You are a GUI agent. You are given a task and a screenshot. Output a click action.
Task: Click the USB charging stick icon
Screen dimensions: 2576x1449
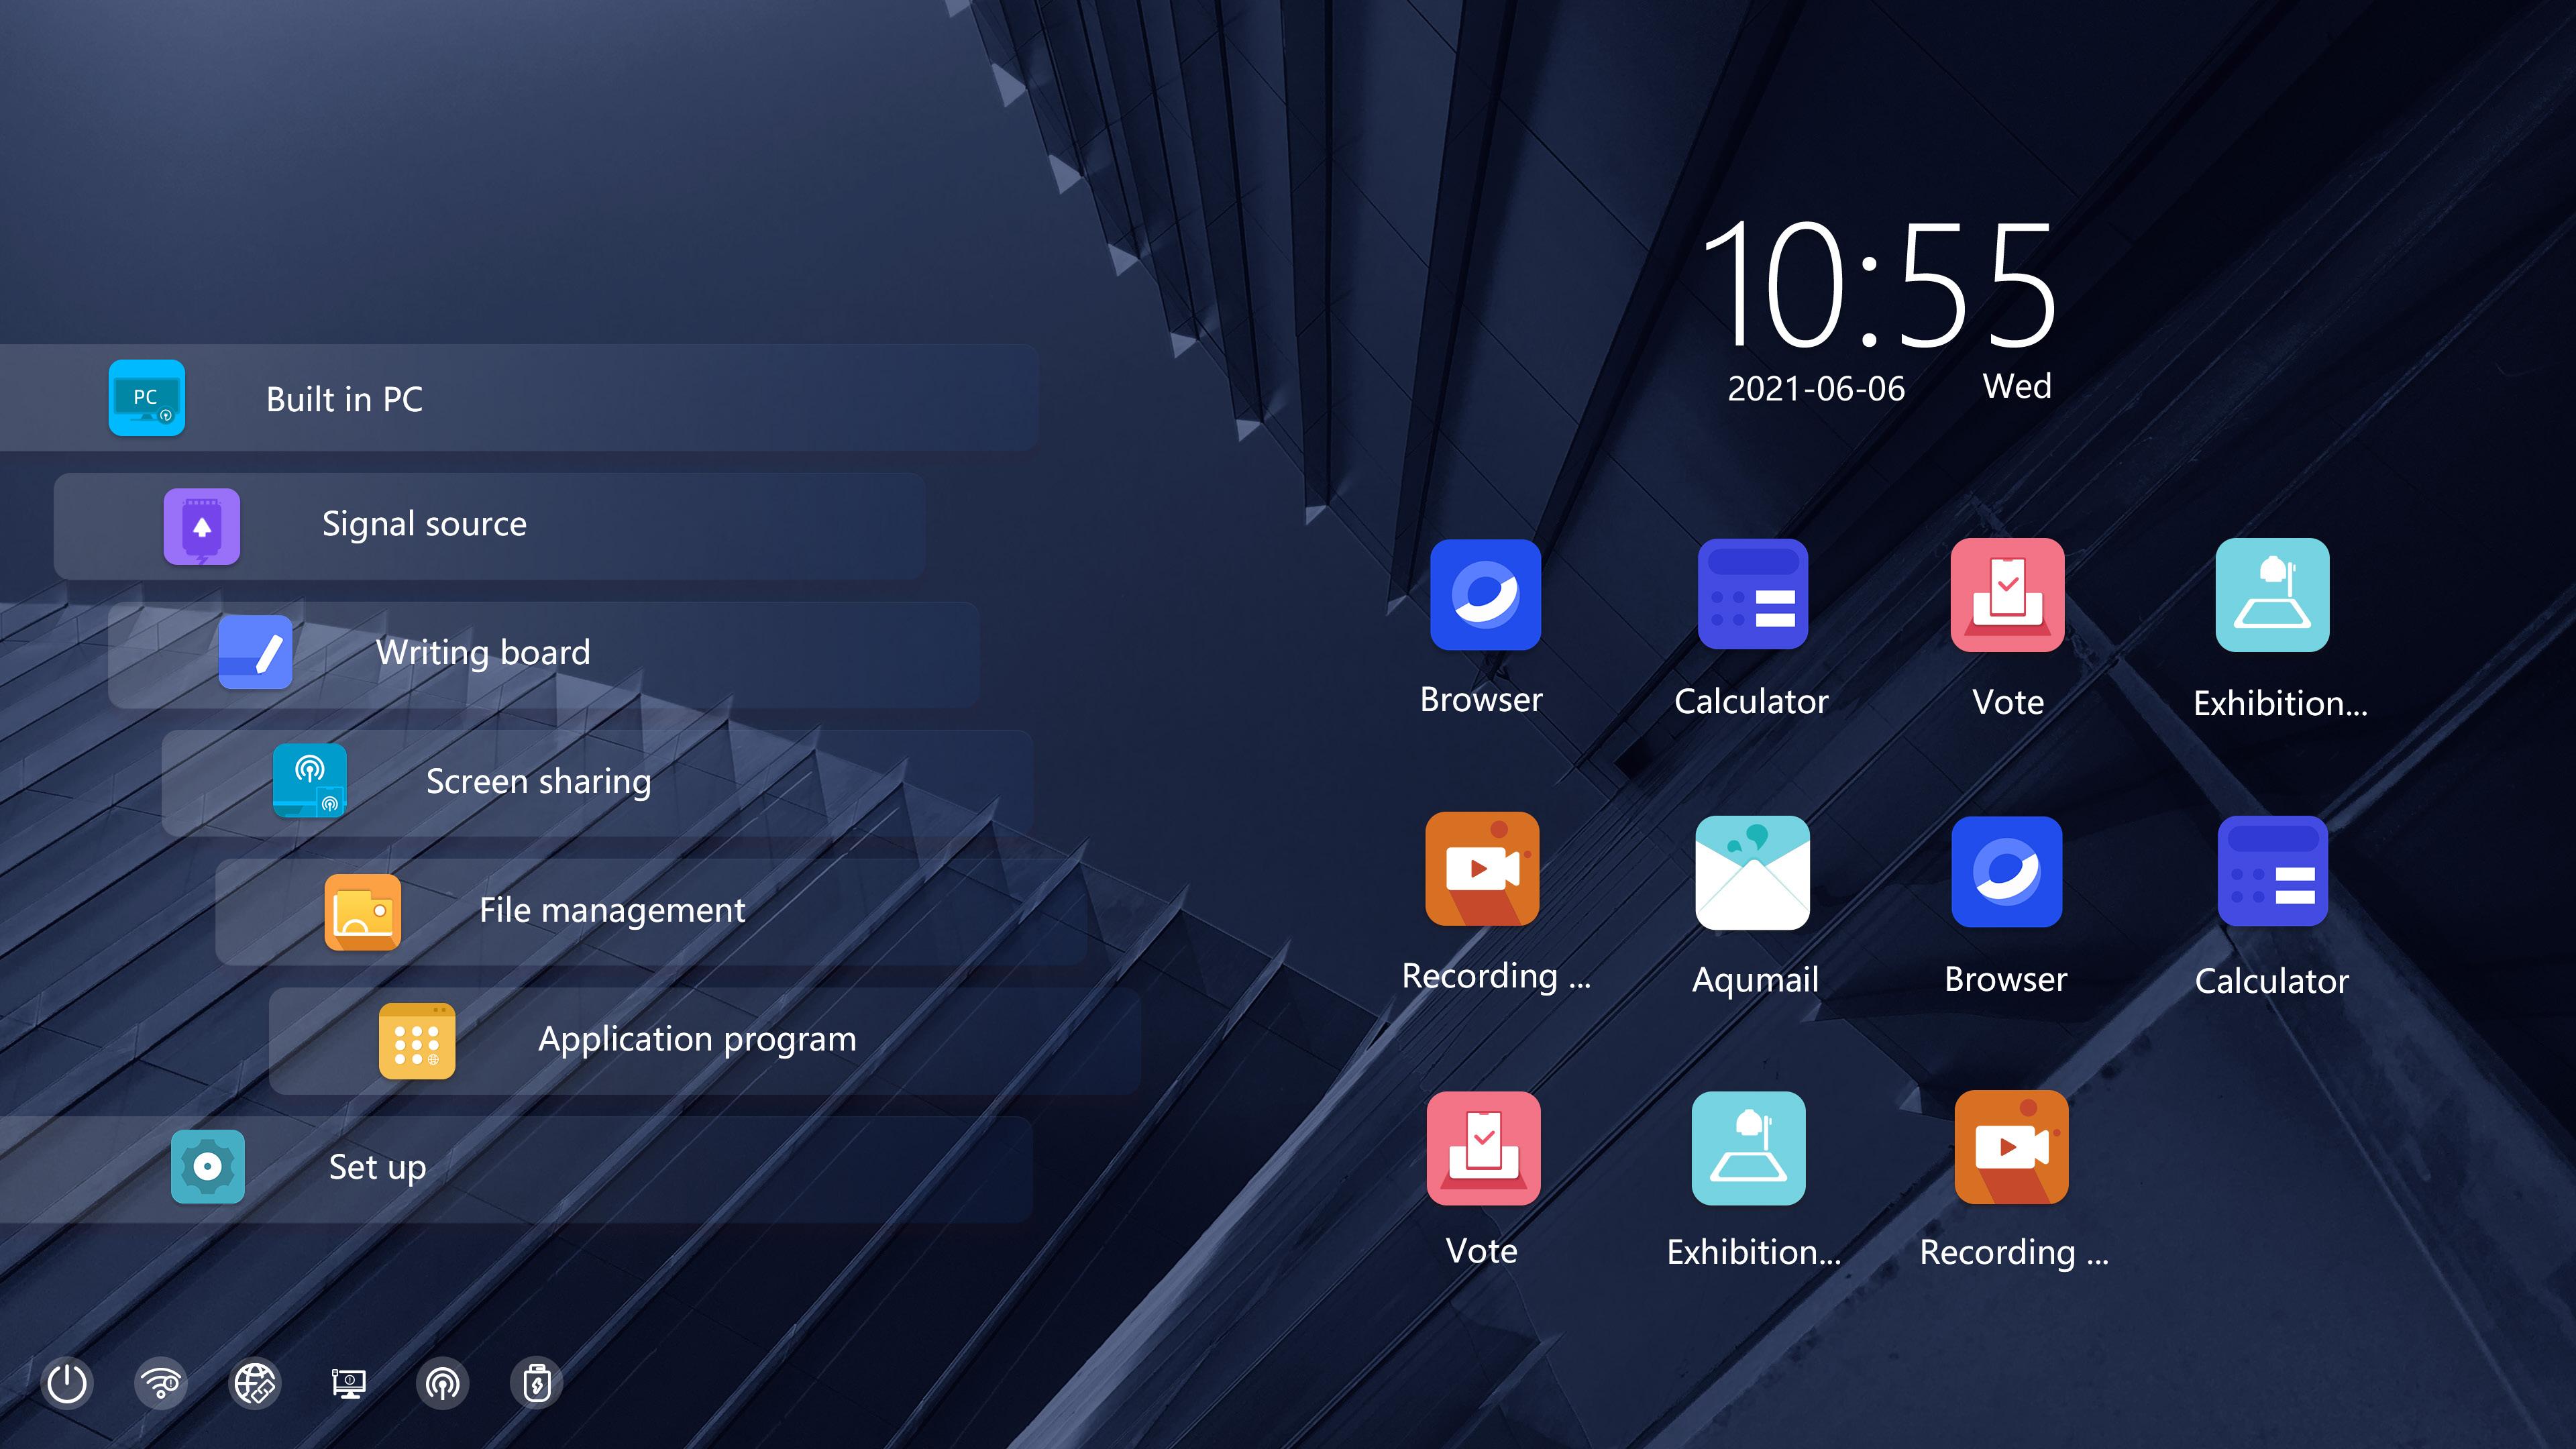537,1384
